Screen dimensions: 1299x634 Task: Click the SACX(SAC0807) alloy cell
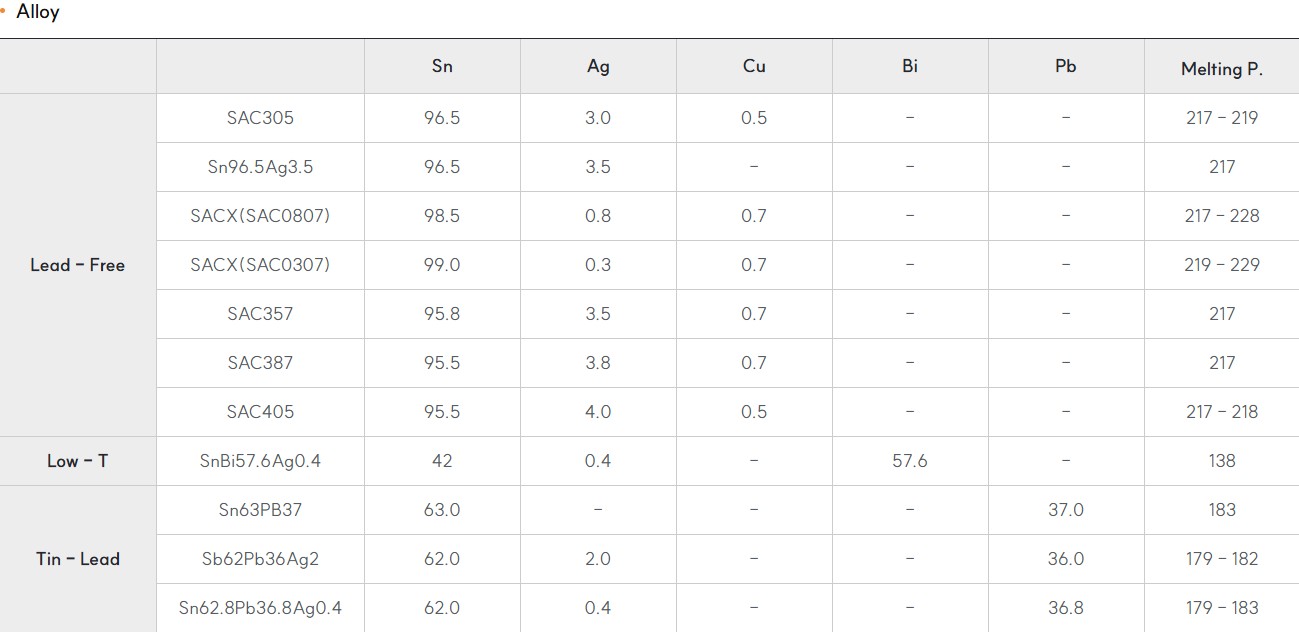coord(260,216)
